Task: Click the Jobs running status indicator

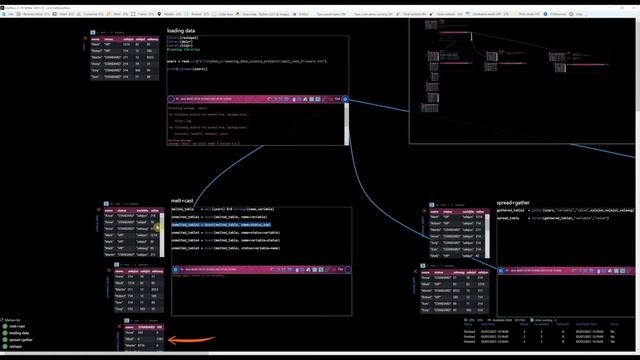Action: tap(544, 320)
